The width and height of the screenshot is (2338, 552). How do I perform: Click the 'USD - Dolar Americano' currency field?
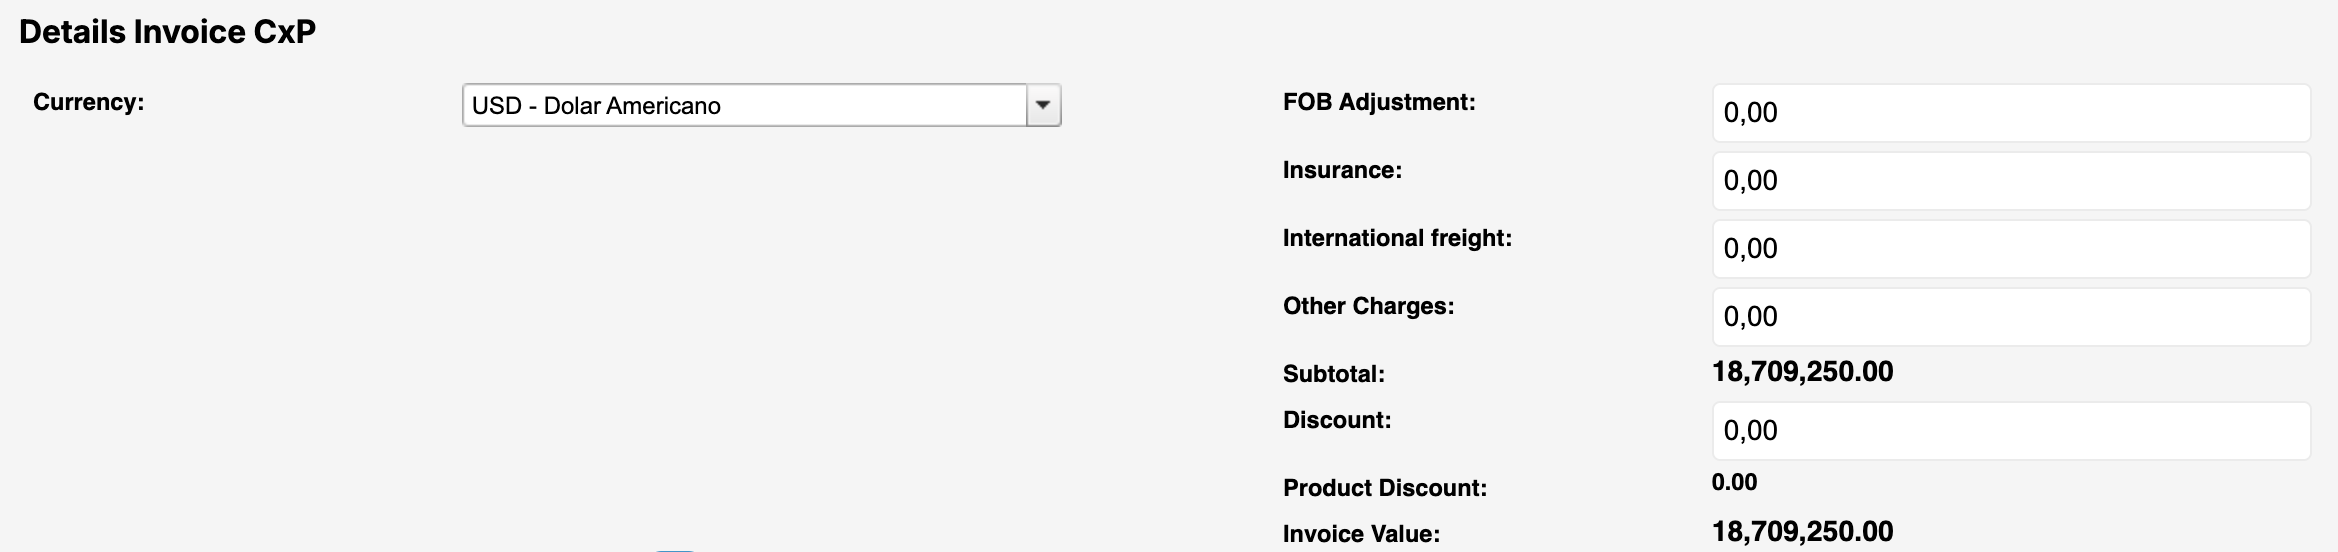pos(744,105)
